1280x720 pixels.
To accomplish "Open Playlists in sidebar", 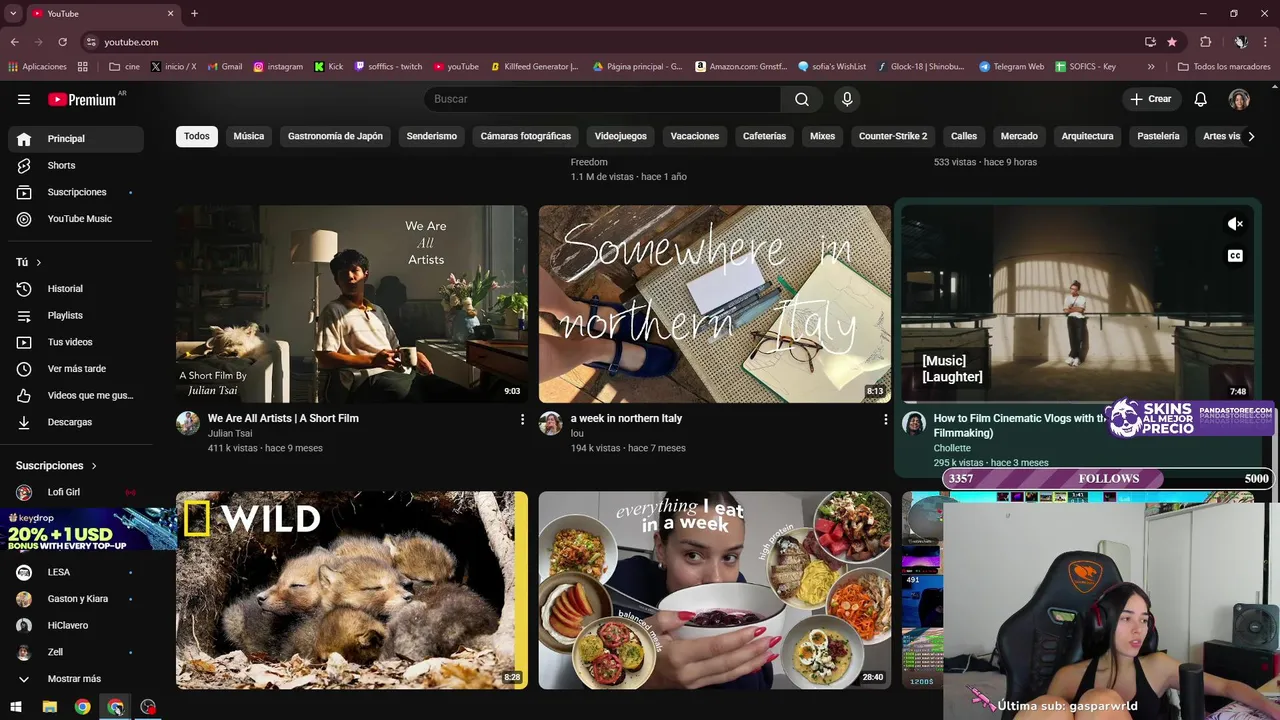I will pos(76,315).
